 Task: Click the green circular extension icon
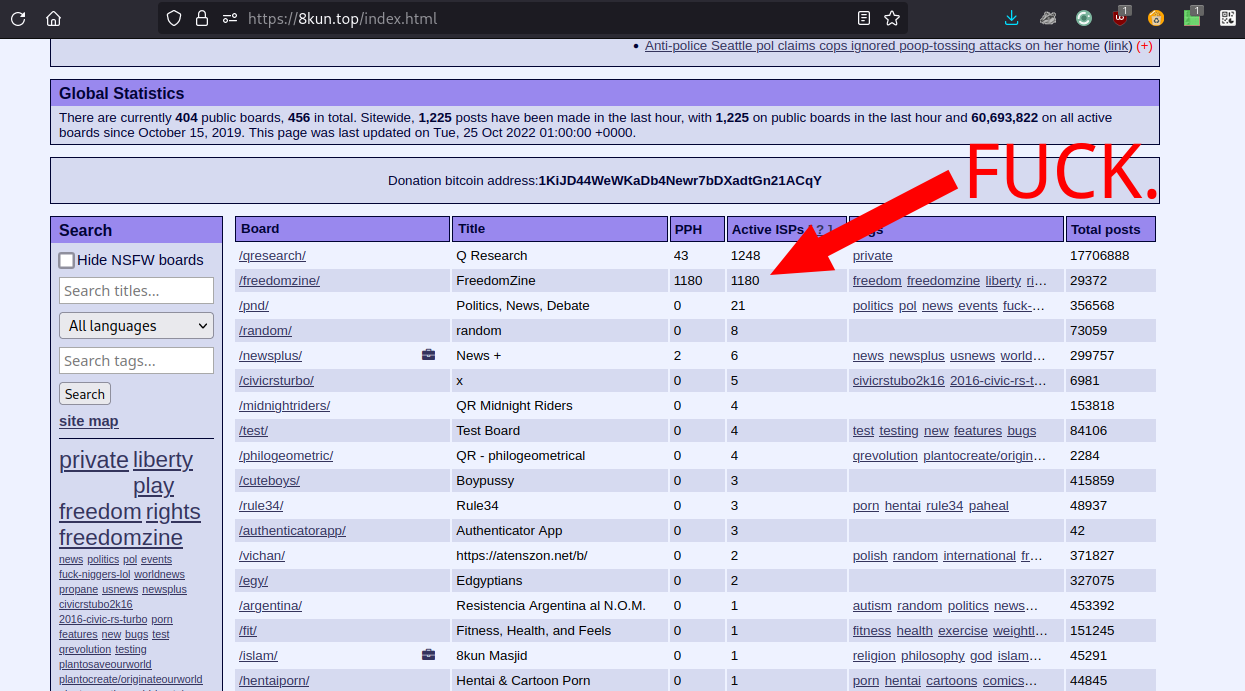pyautogui.click(x=1084, y=18)
